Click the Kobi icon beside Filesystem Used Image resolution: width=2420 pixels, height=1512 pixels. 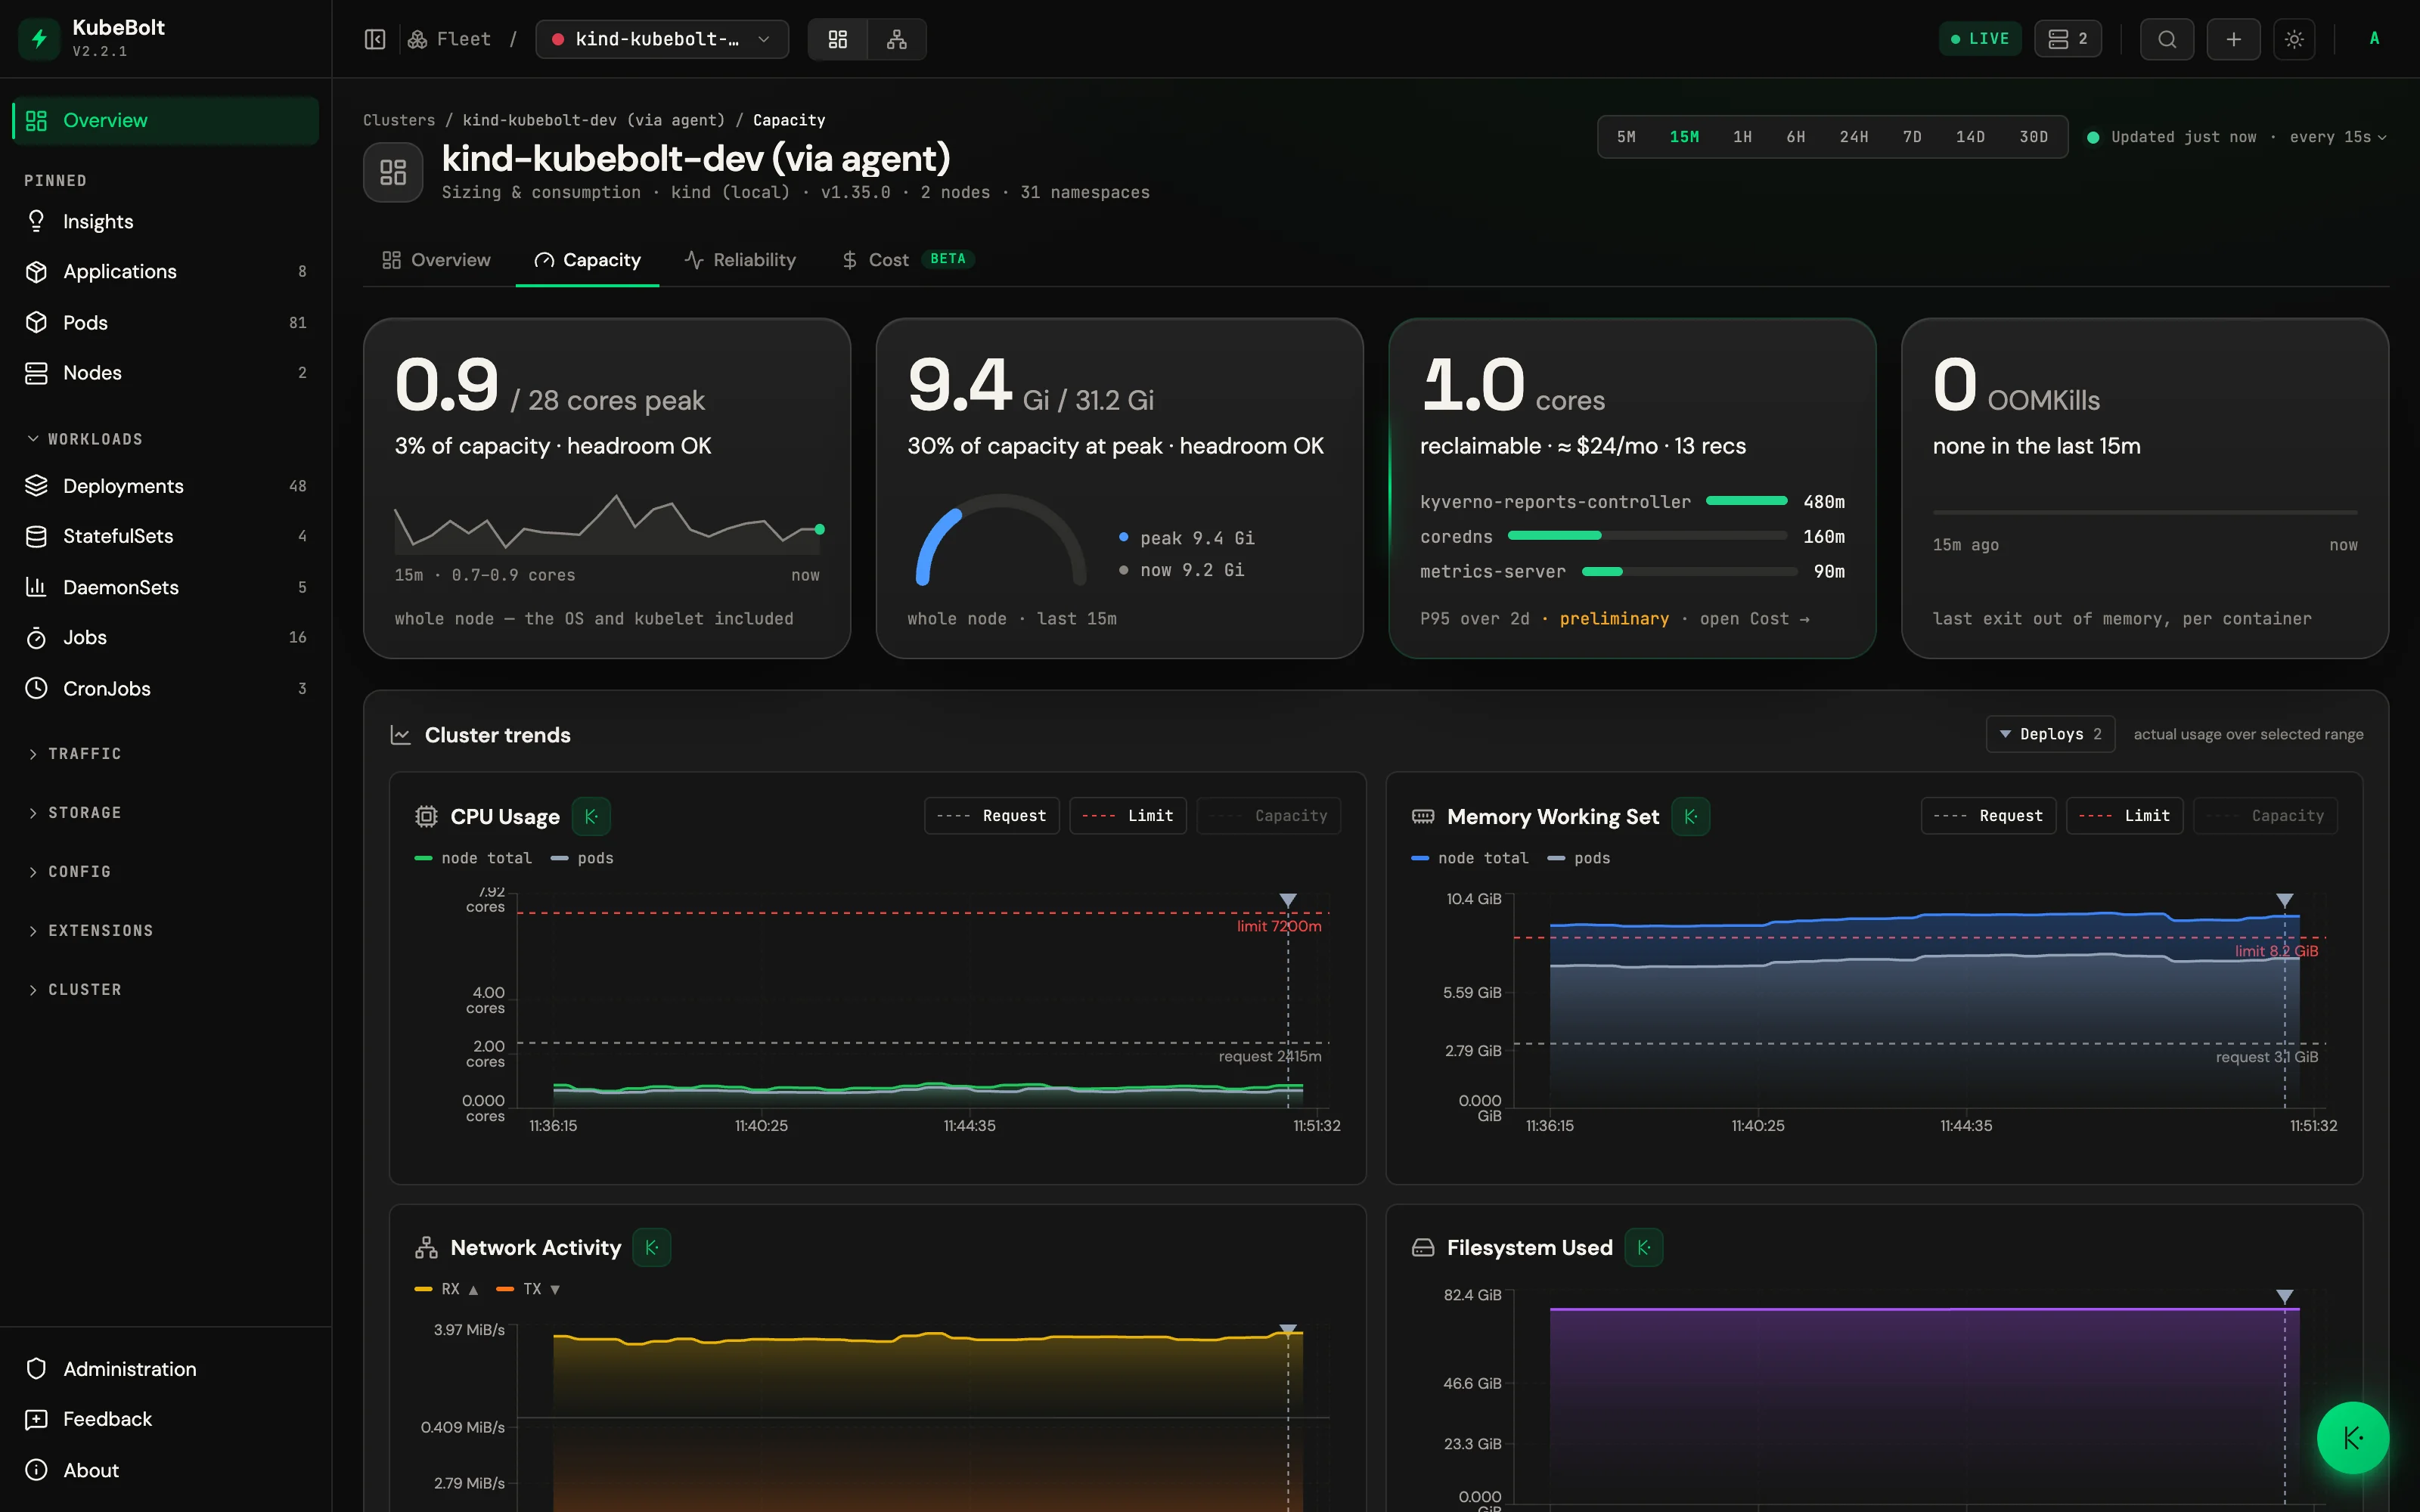[x=1643, y=1247]
